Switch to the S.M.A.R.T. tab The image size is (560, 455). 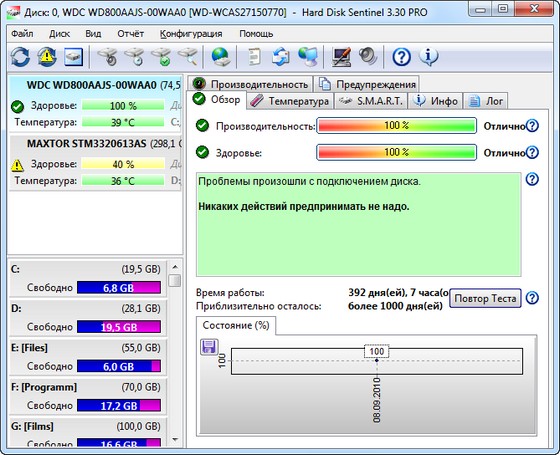(371, 101)
